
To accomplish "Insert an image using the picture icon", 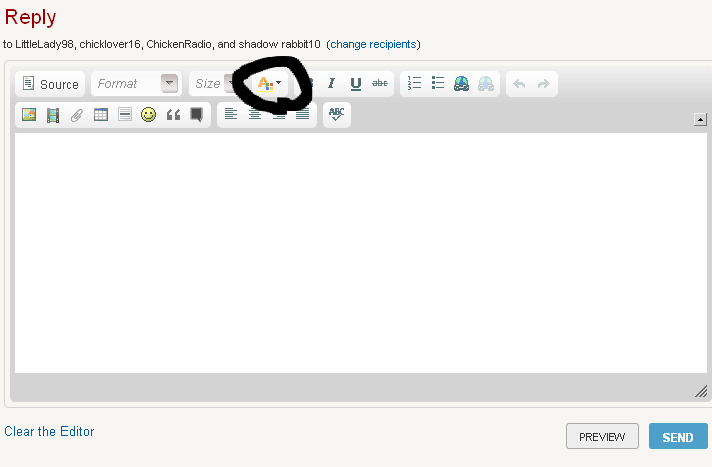I will (x=29, y=115).
